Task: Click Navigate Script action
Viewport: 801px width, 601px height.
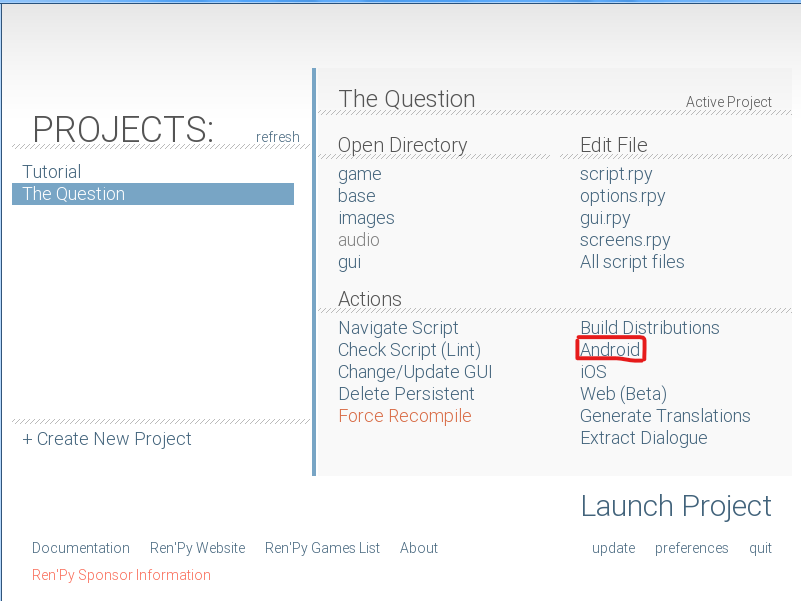Action: (398, 328)
